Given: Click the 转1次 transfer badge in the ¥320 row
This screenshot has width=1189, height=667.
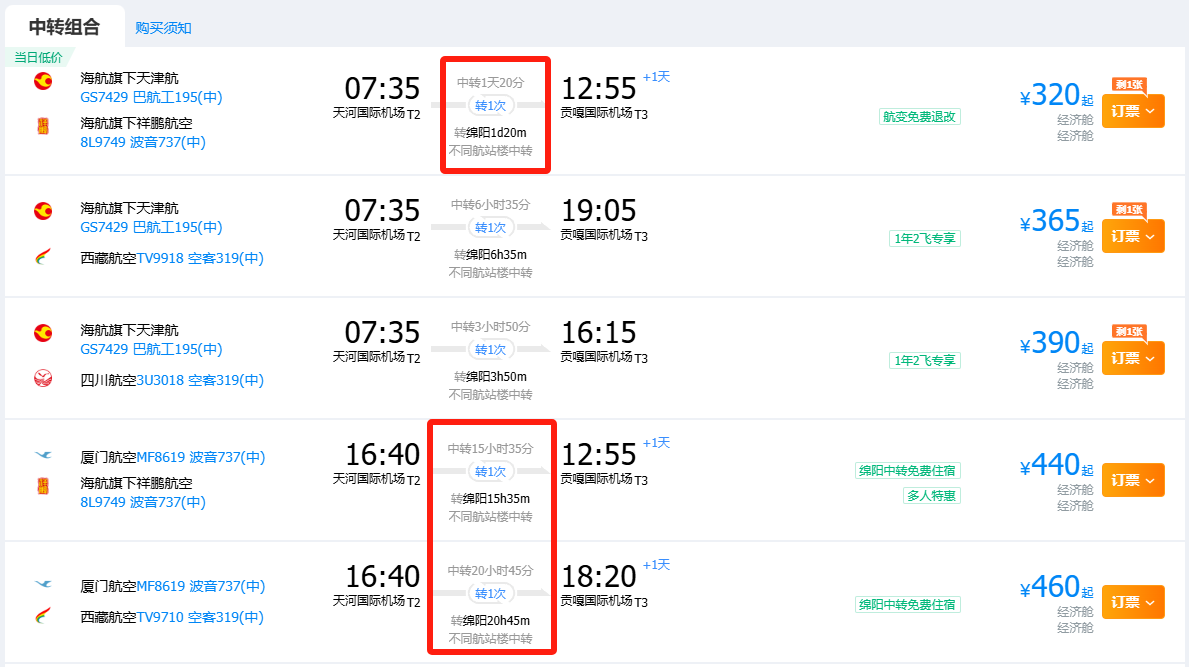Looking at the screenshot, I should pyautogui.click(x=491, y=105).
